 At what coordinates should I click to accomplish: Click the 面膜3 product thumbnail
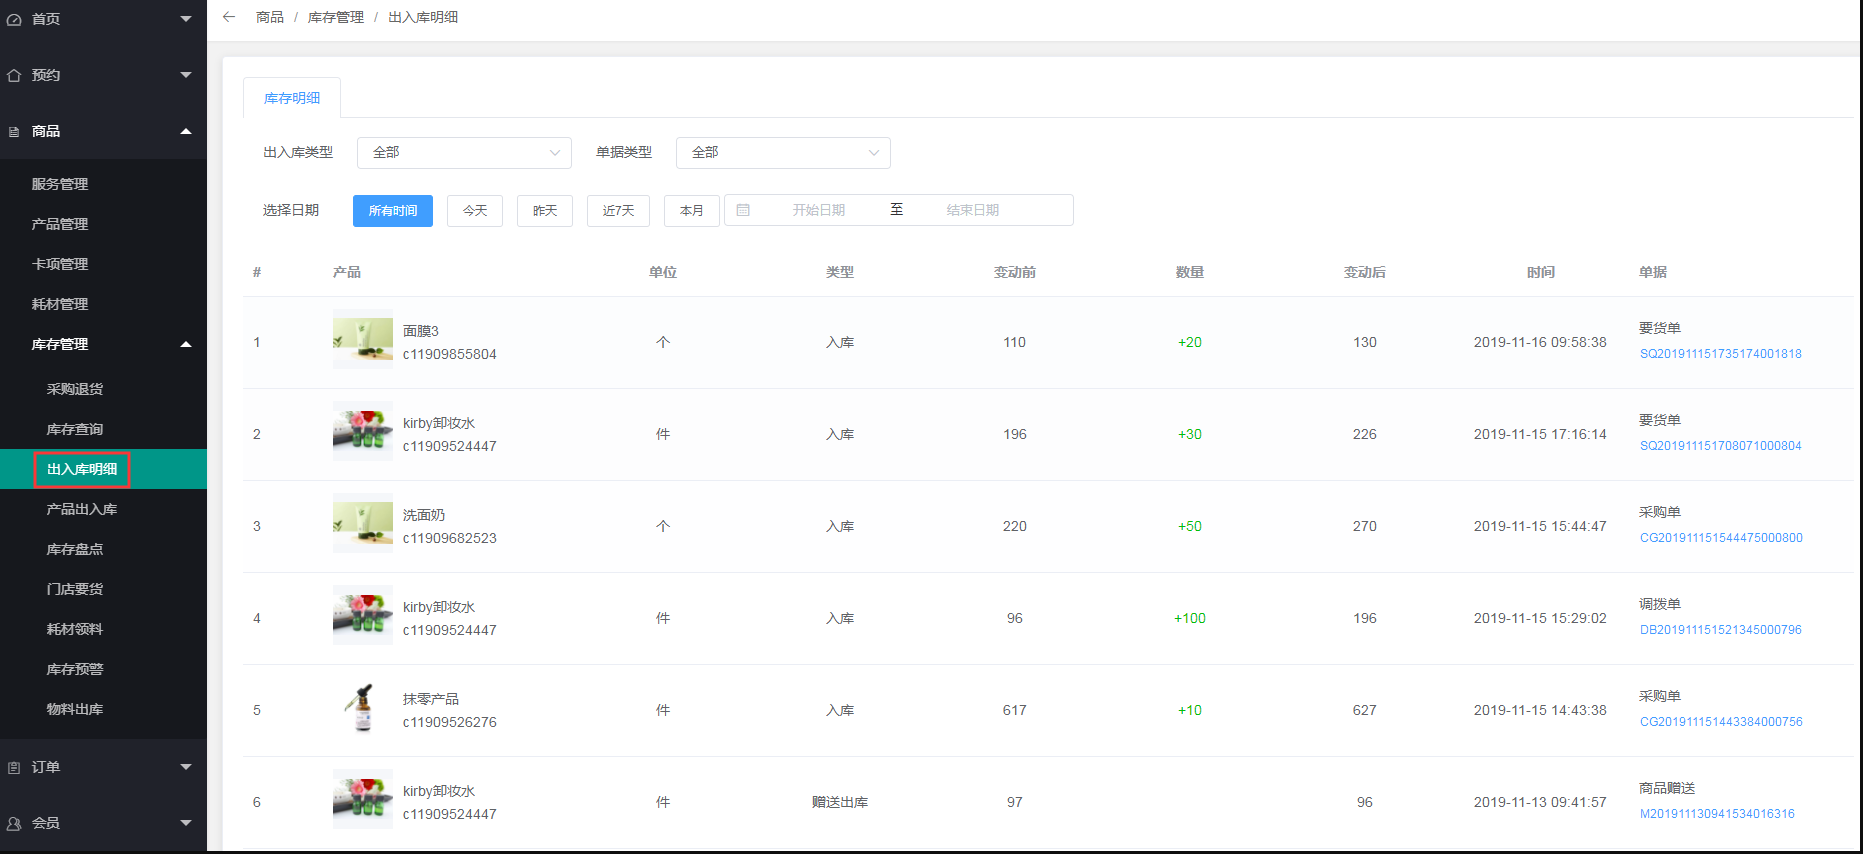point(363,341)
